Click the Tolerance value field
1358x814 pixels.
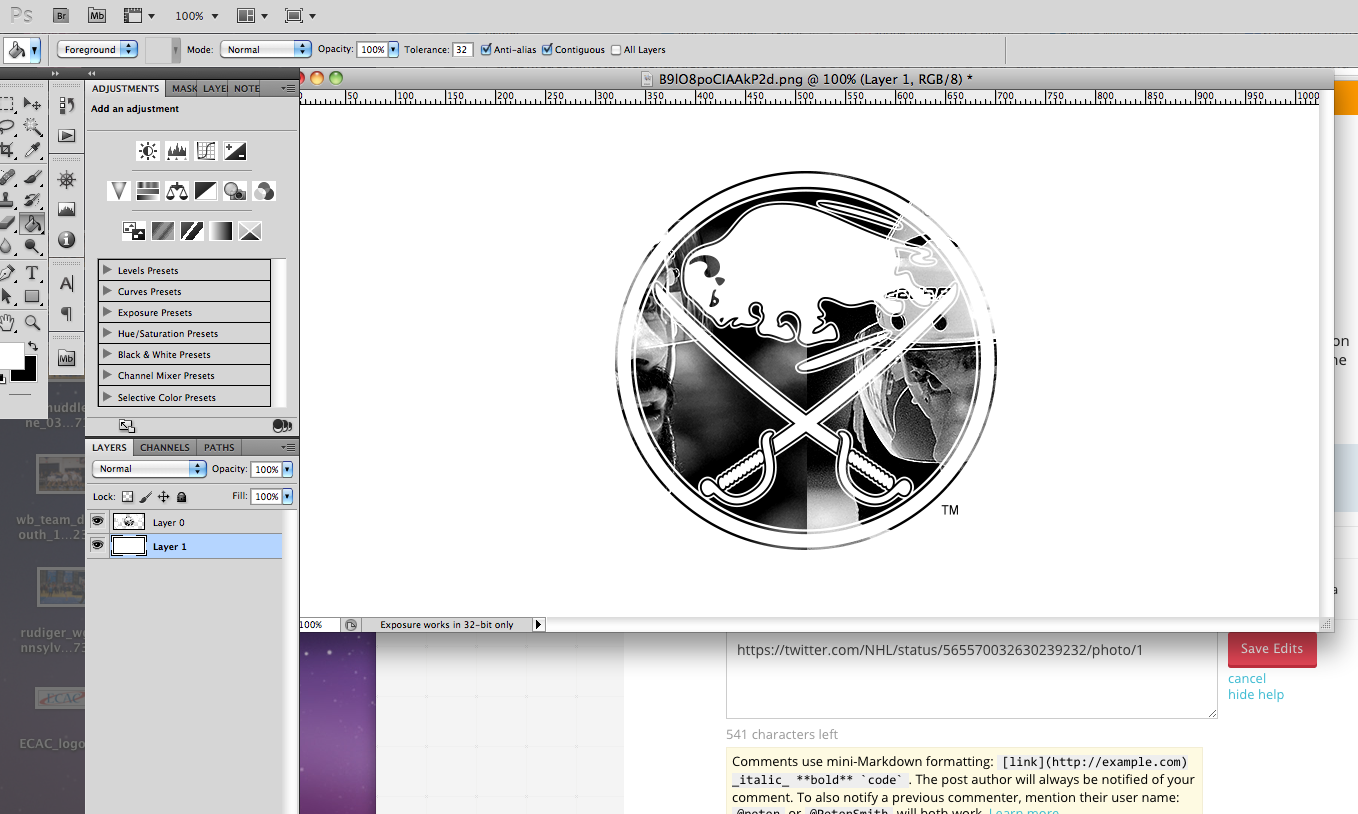point(463,49)
